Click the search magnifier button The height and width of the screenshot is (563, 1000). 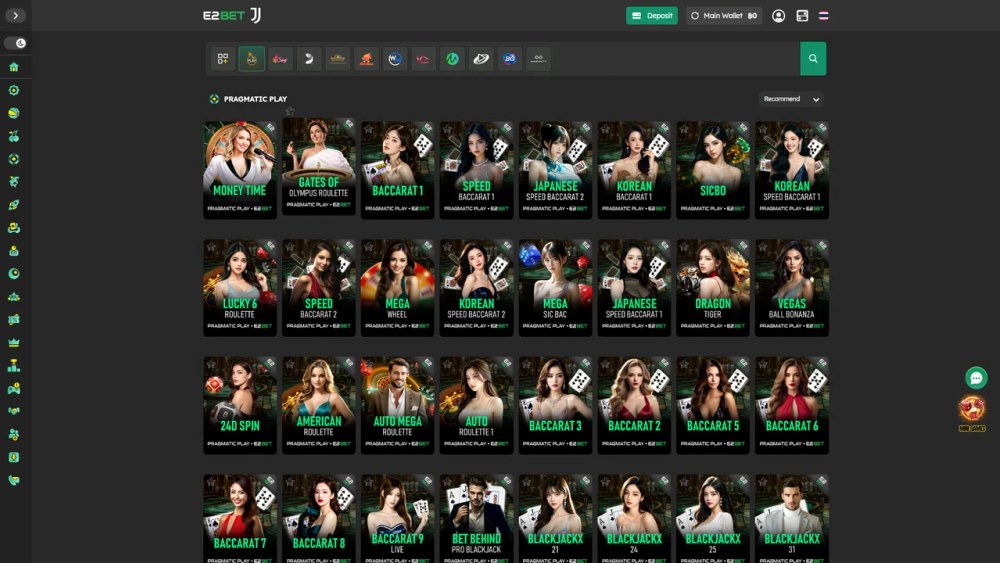point(812,59)
